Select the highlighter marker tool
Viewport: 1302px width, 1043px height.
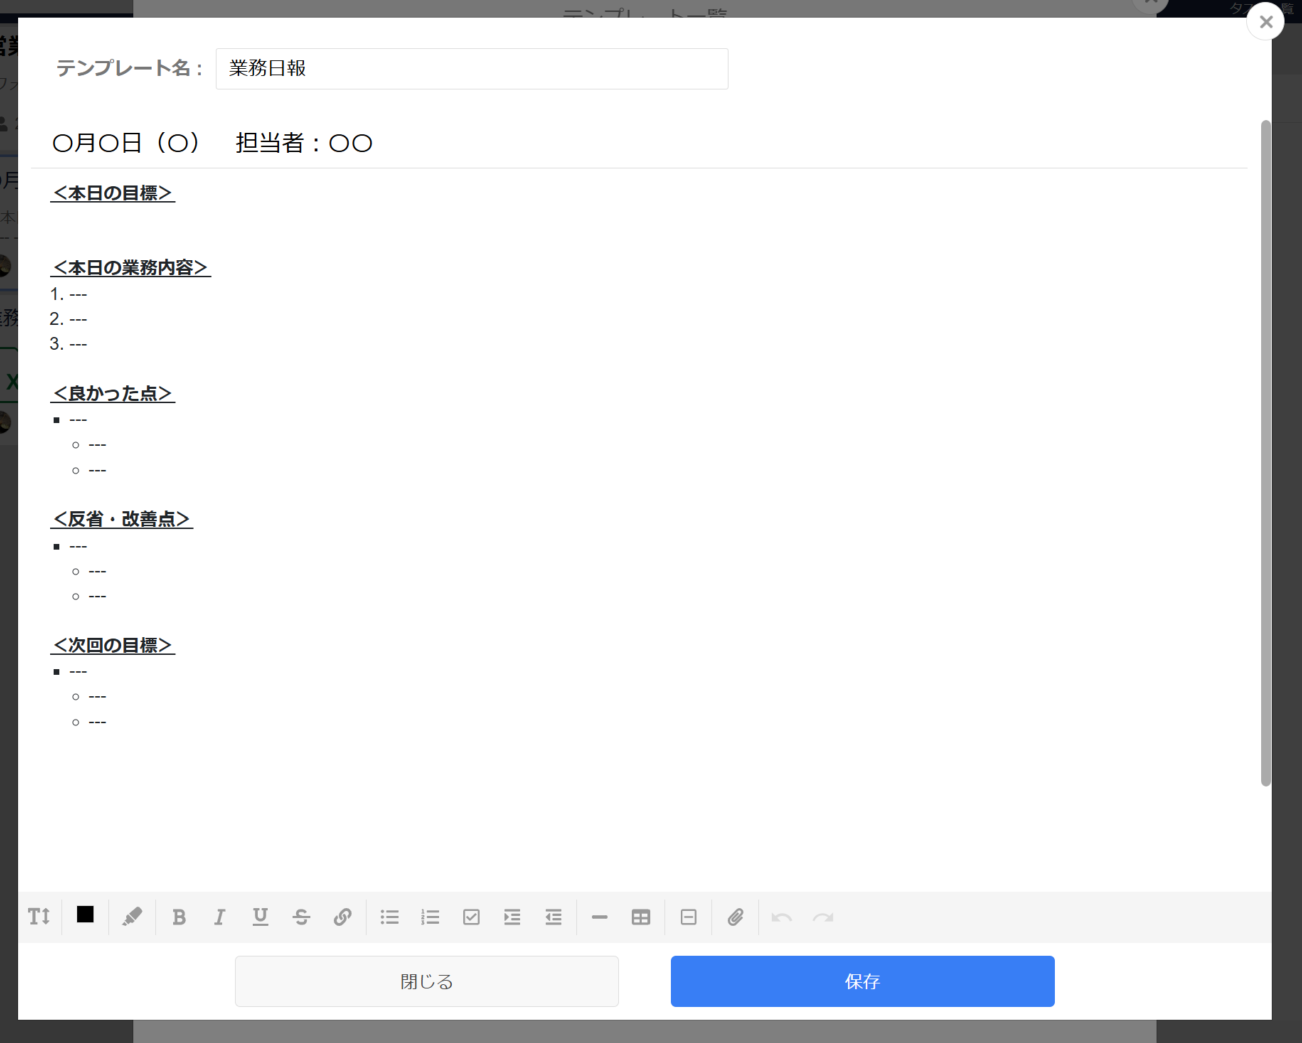click(x=132, y=917)
